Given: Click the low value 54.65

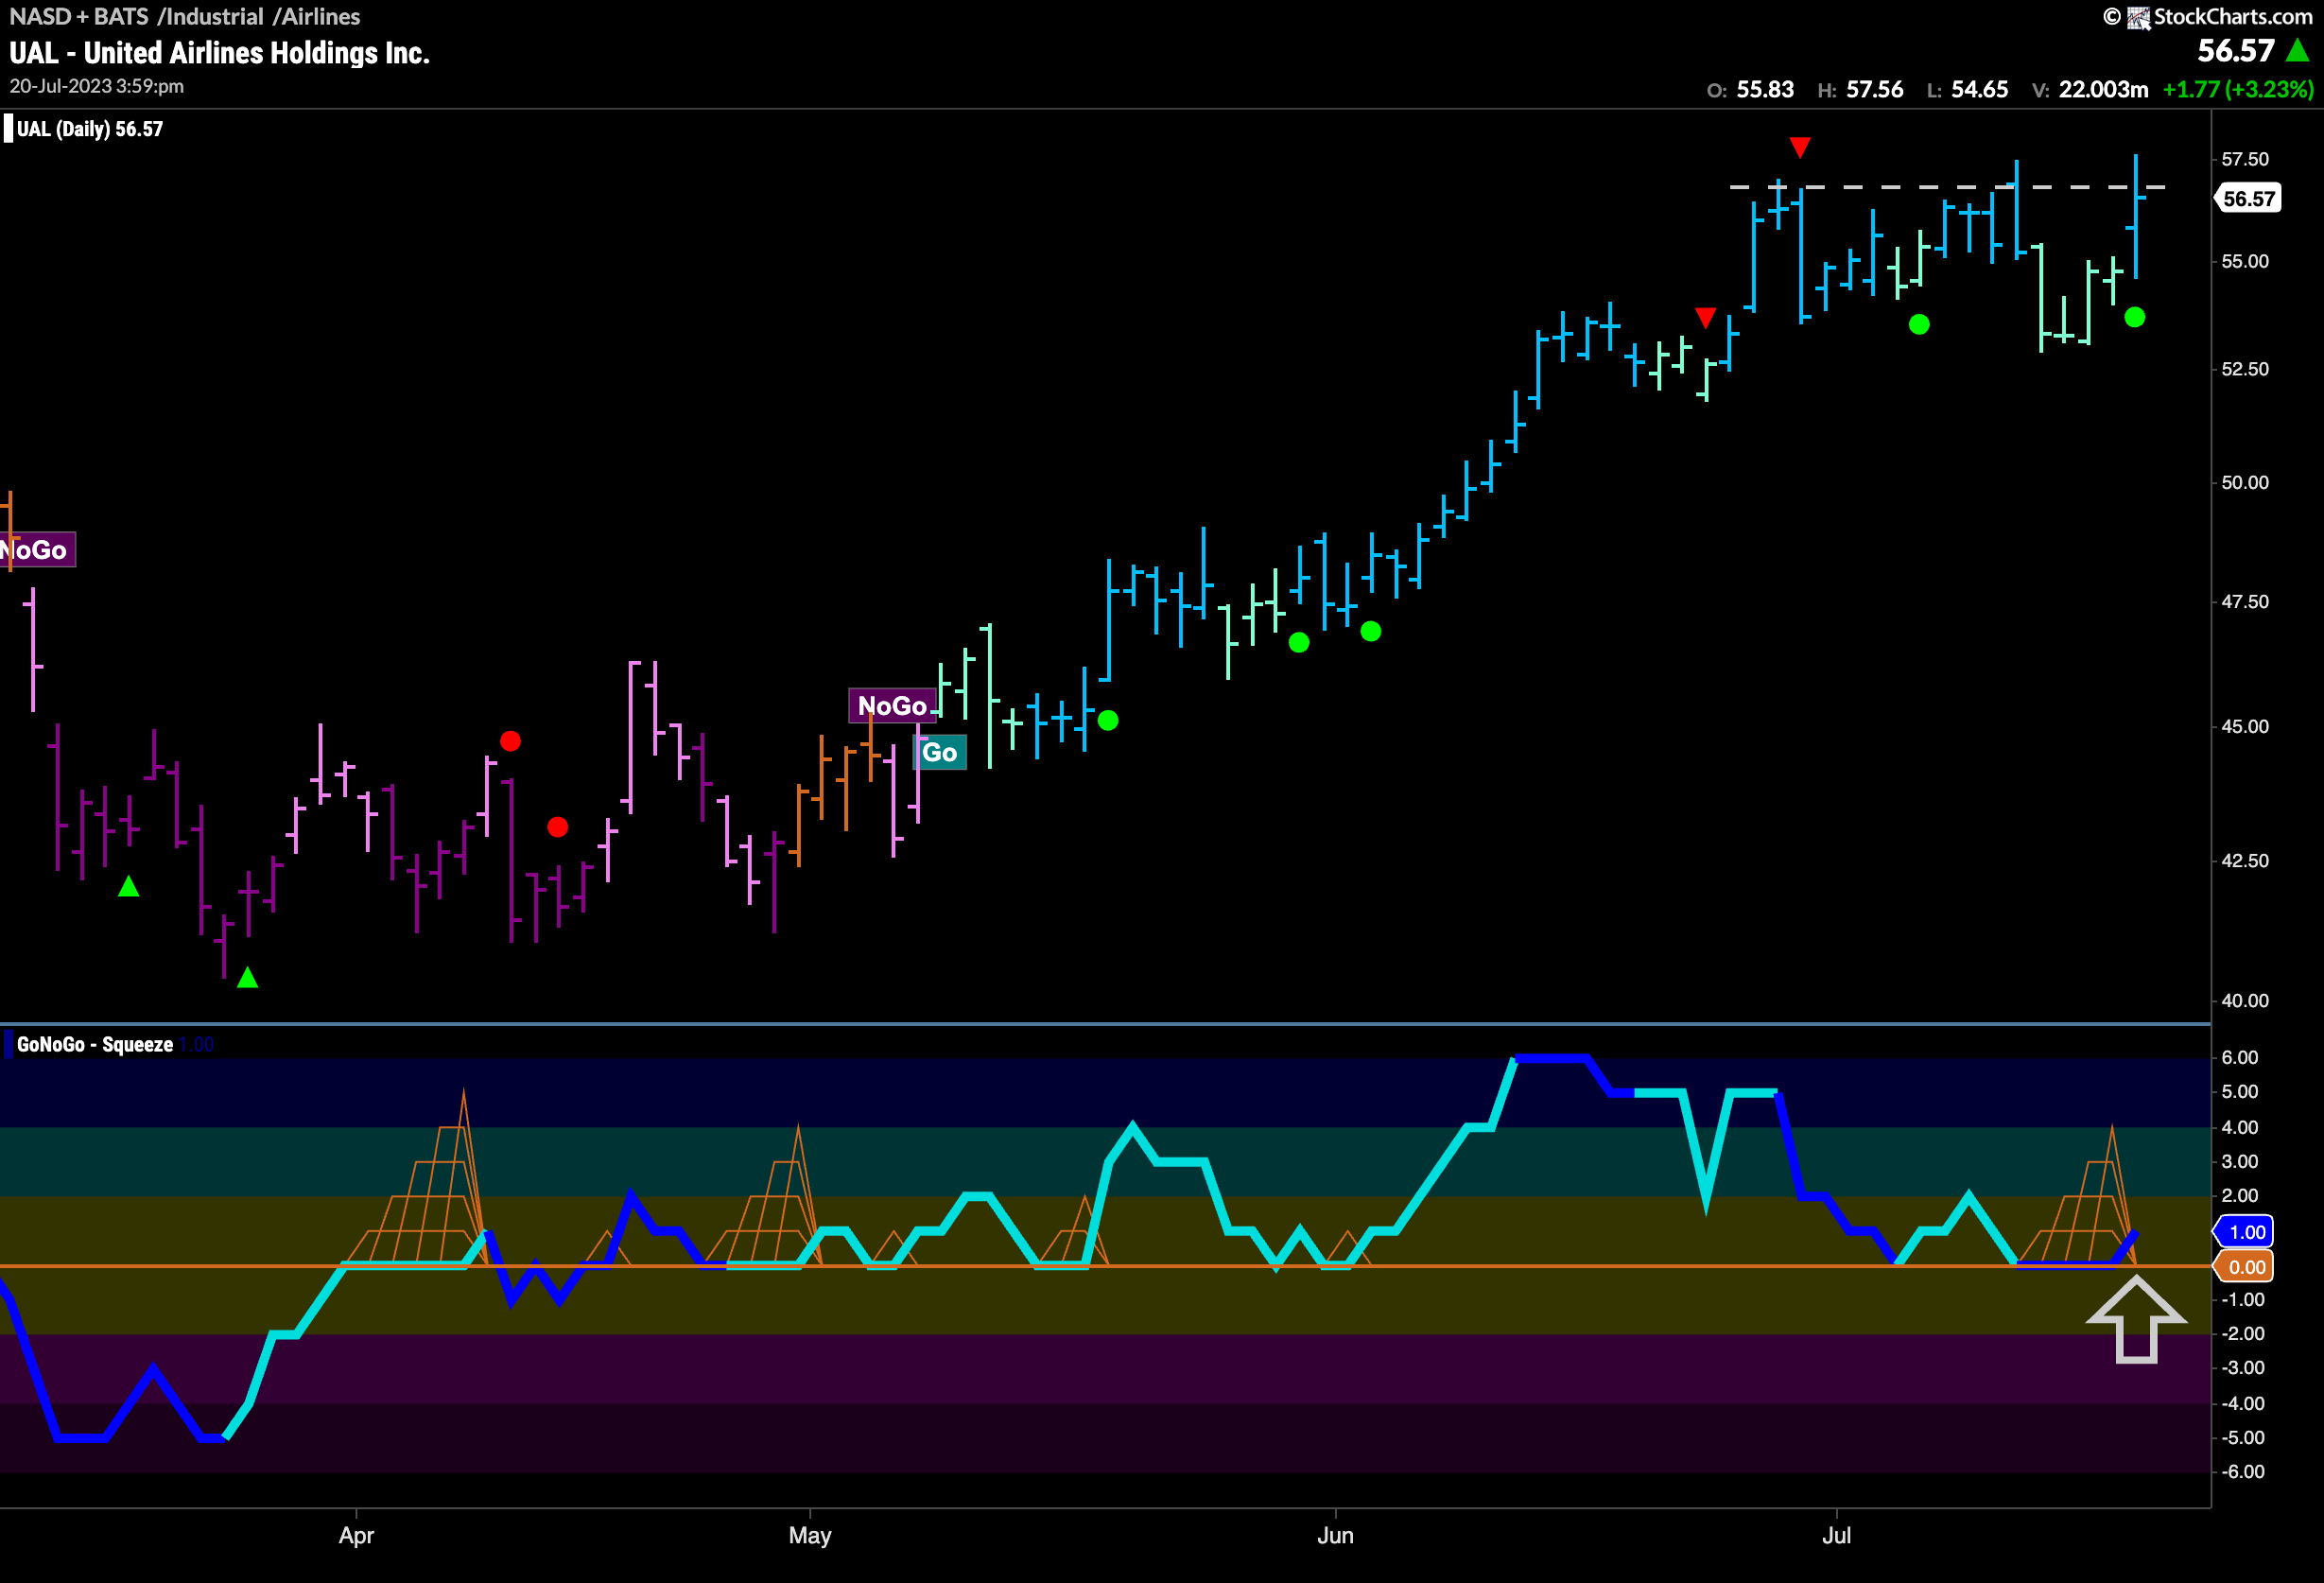Looking at the screenshot, I should coord(1979,89).
